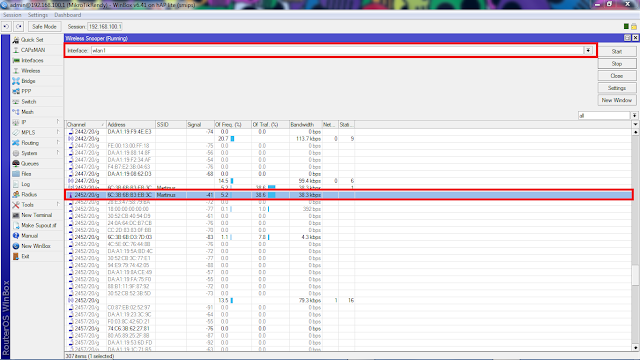This screenshot has height=360, width=640.
Task: Click table scrollbar down arrow
Action: click(x=636, y=347)
